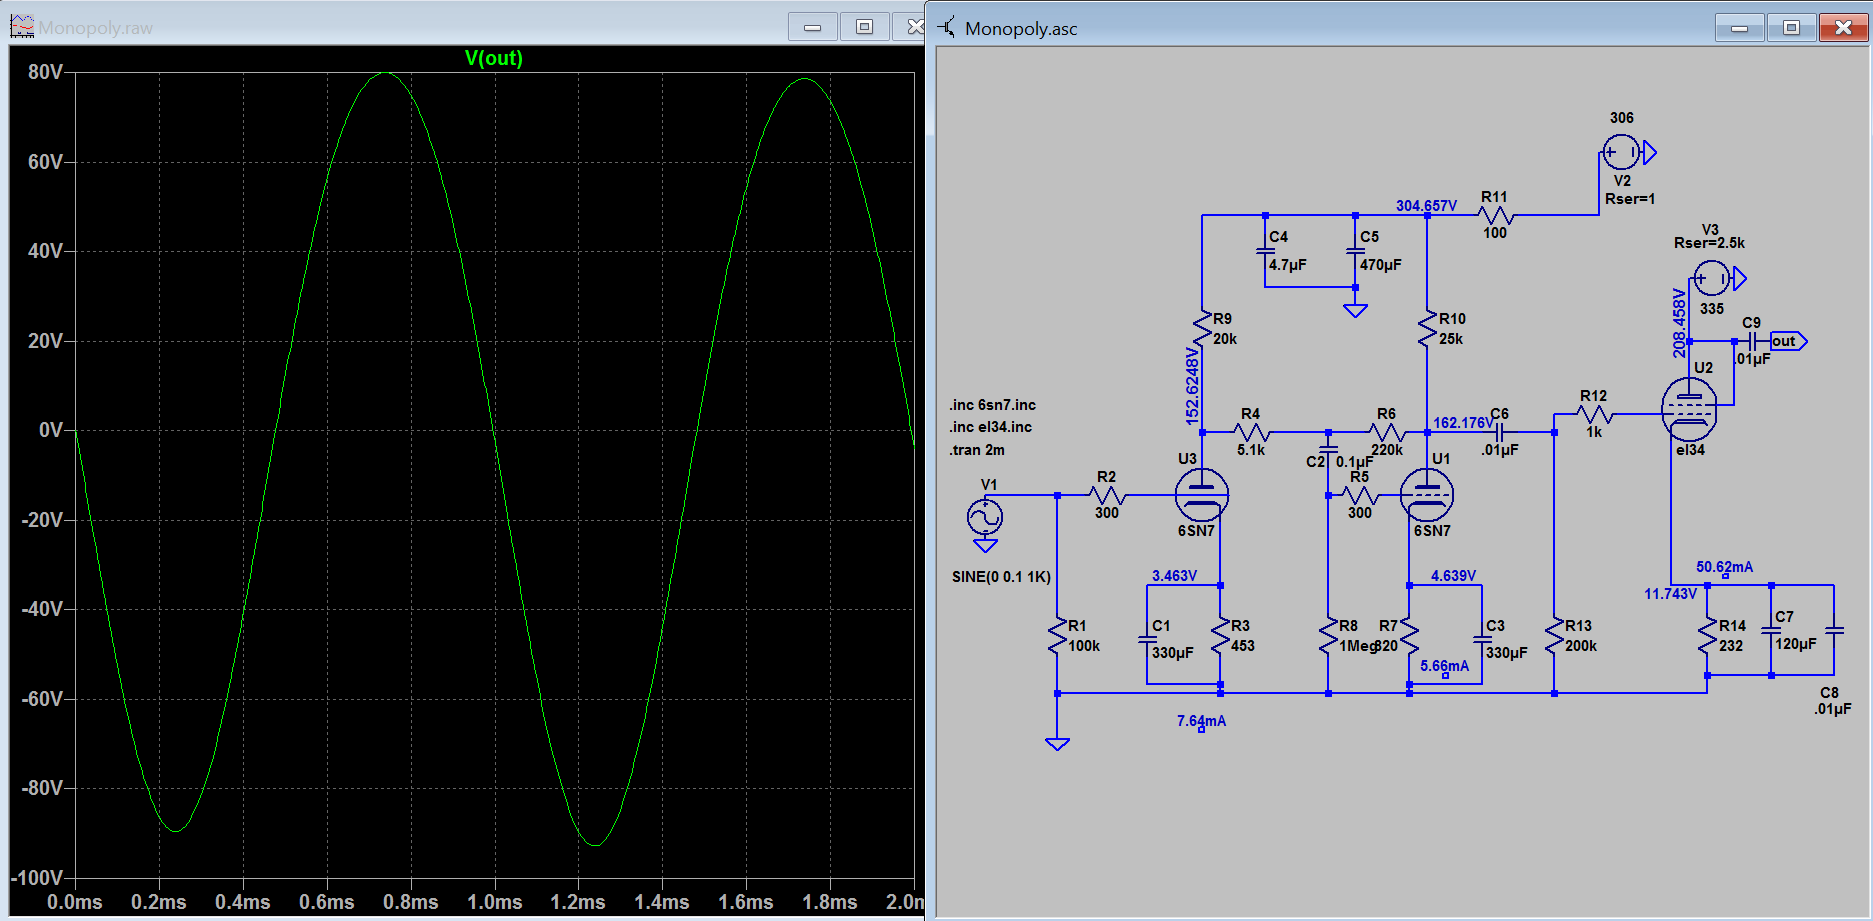Select capacitor C1 330µF symbol

point(1147,639)
